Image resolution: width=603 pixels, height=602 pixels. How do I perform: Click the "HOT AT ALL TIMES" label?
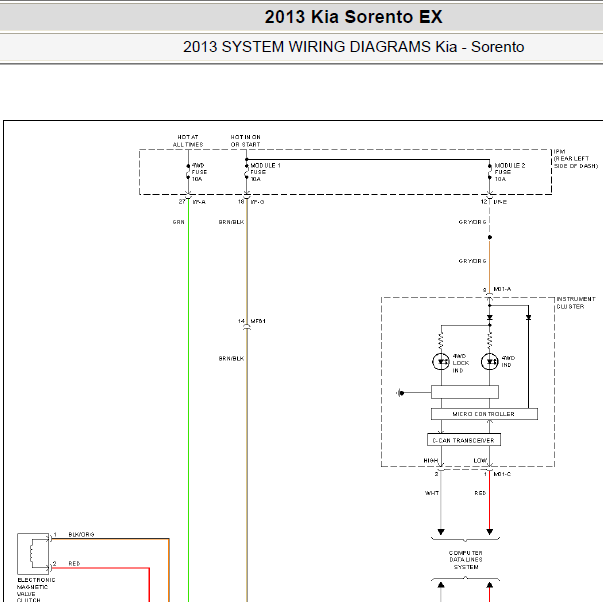pos(188,141)
